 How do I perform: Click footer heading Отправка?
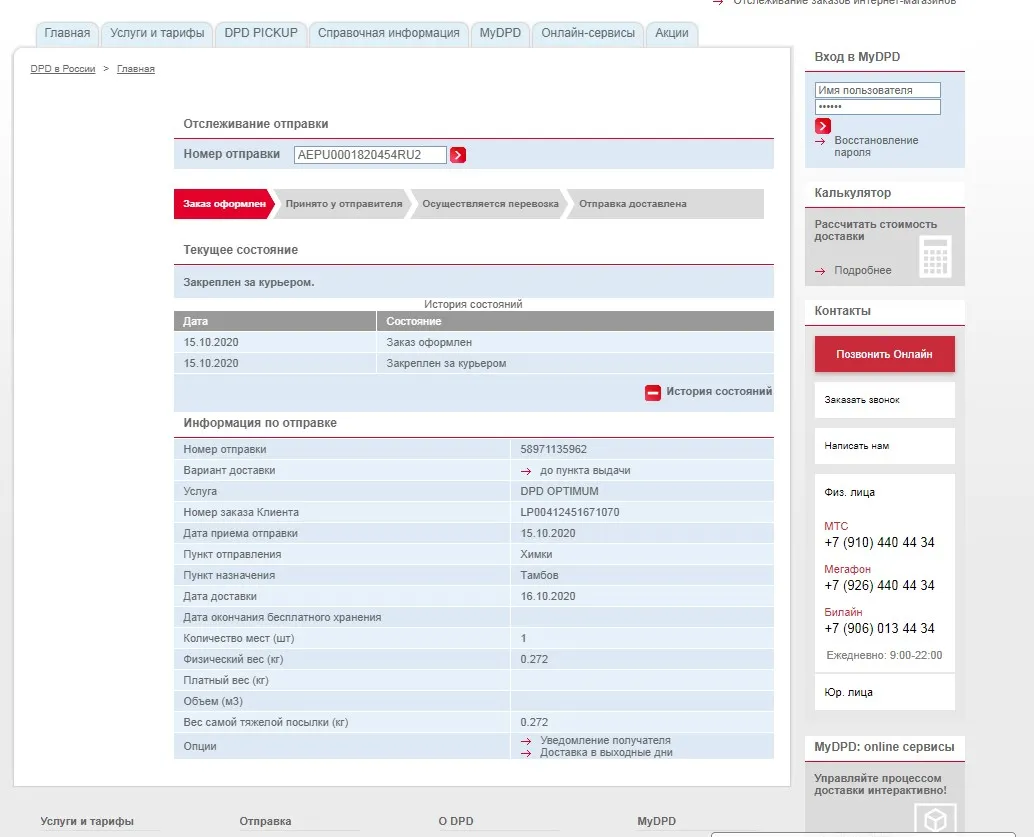tap(265, 821)
